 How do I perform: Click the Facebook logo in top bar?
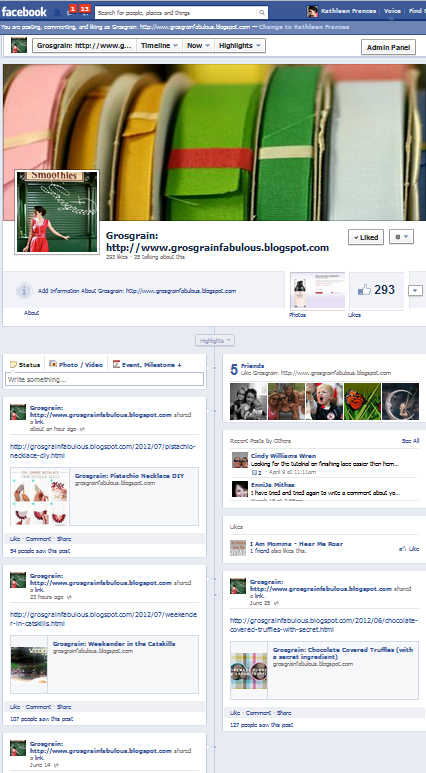(x=24, y=11)
